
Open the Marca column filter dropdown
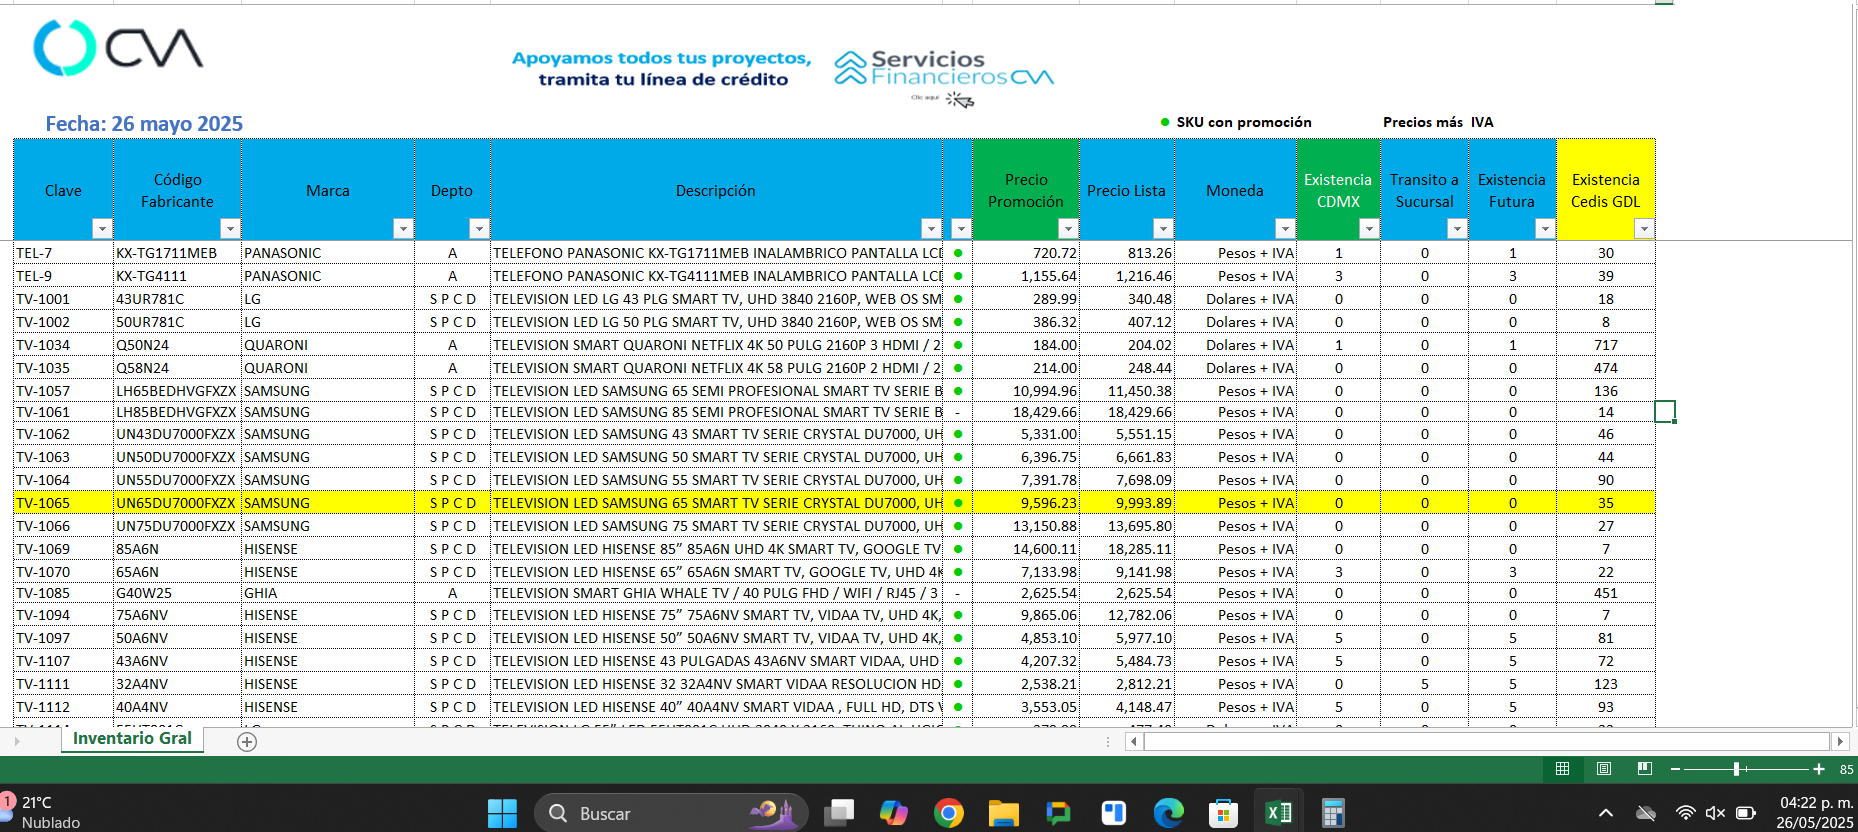pyautogui.click(x=403, y=229)
